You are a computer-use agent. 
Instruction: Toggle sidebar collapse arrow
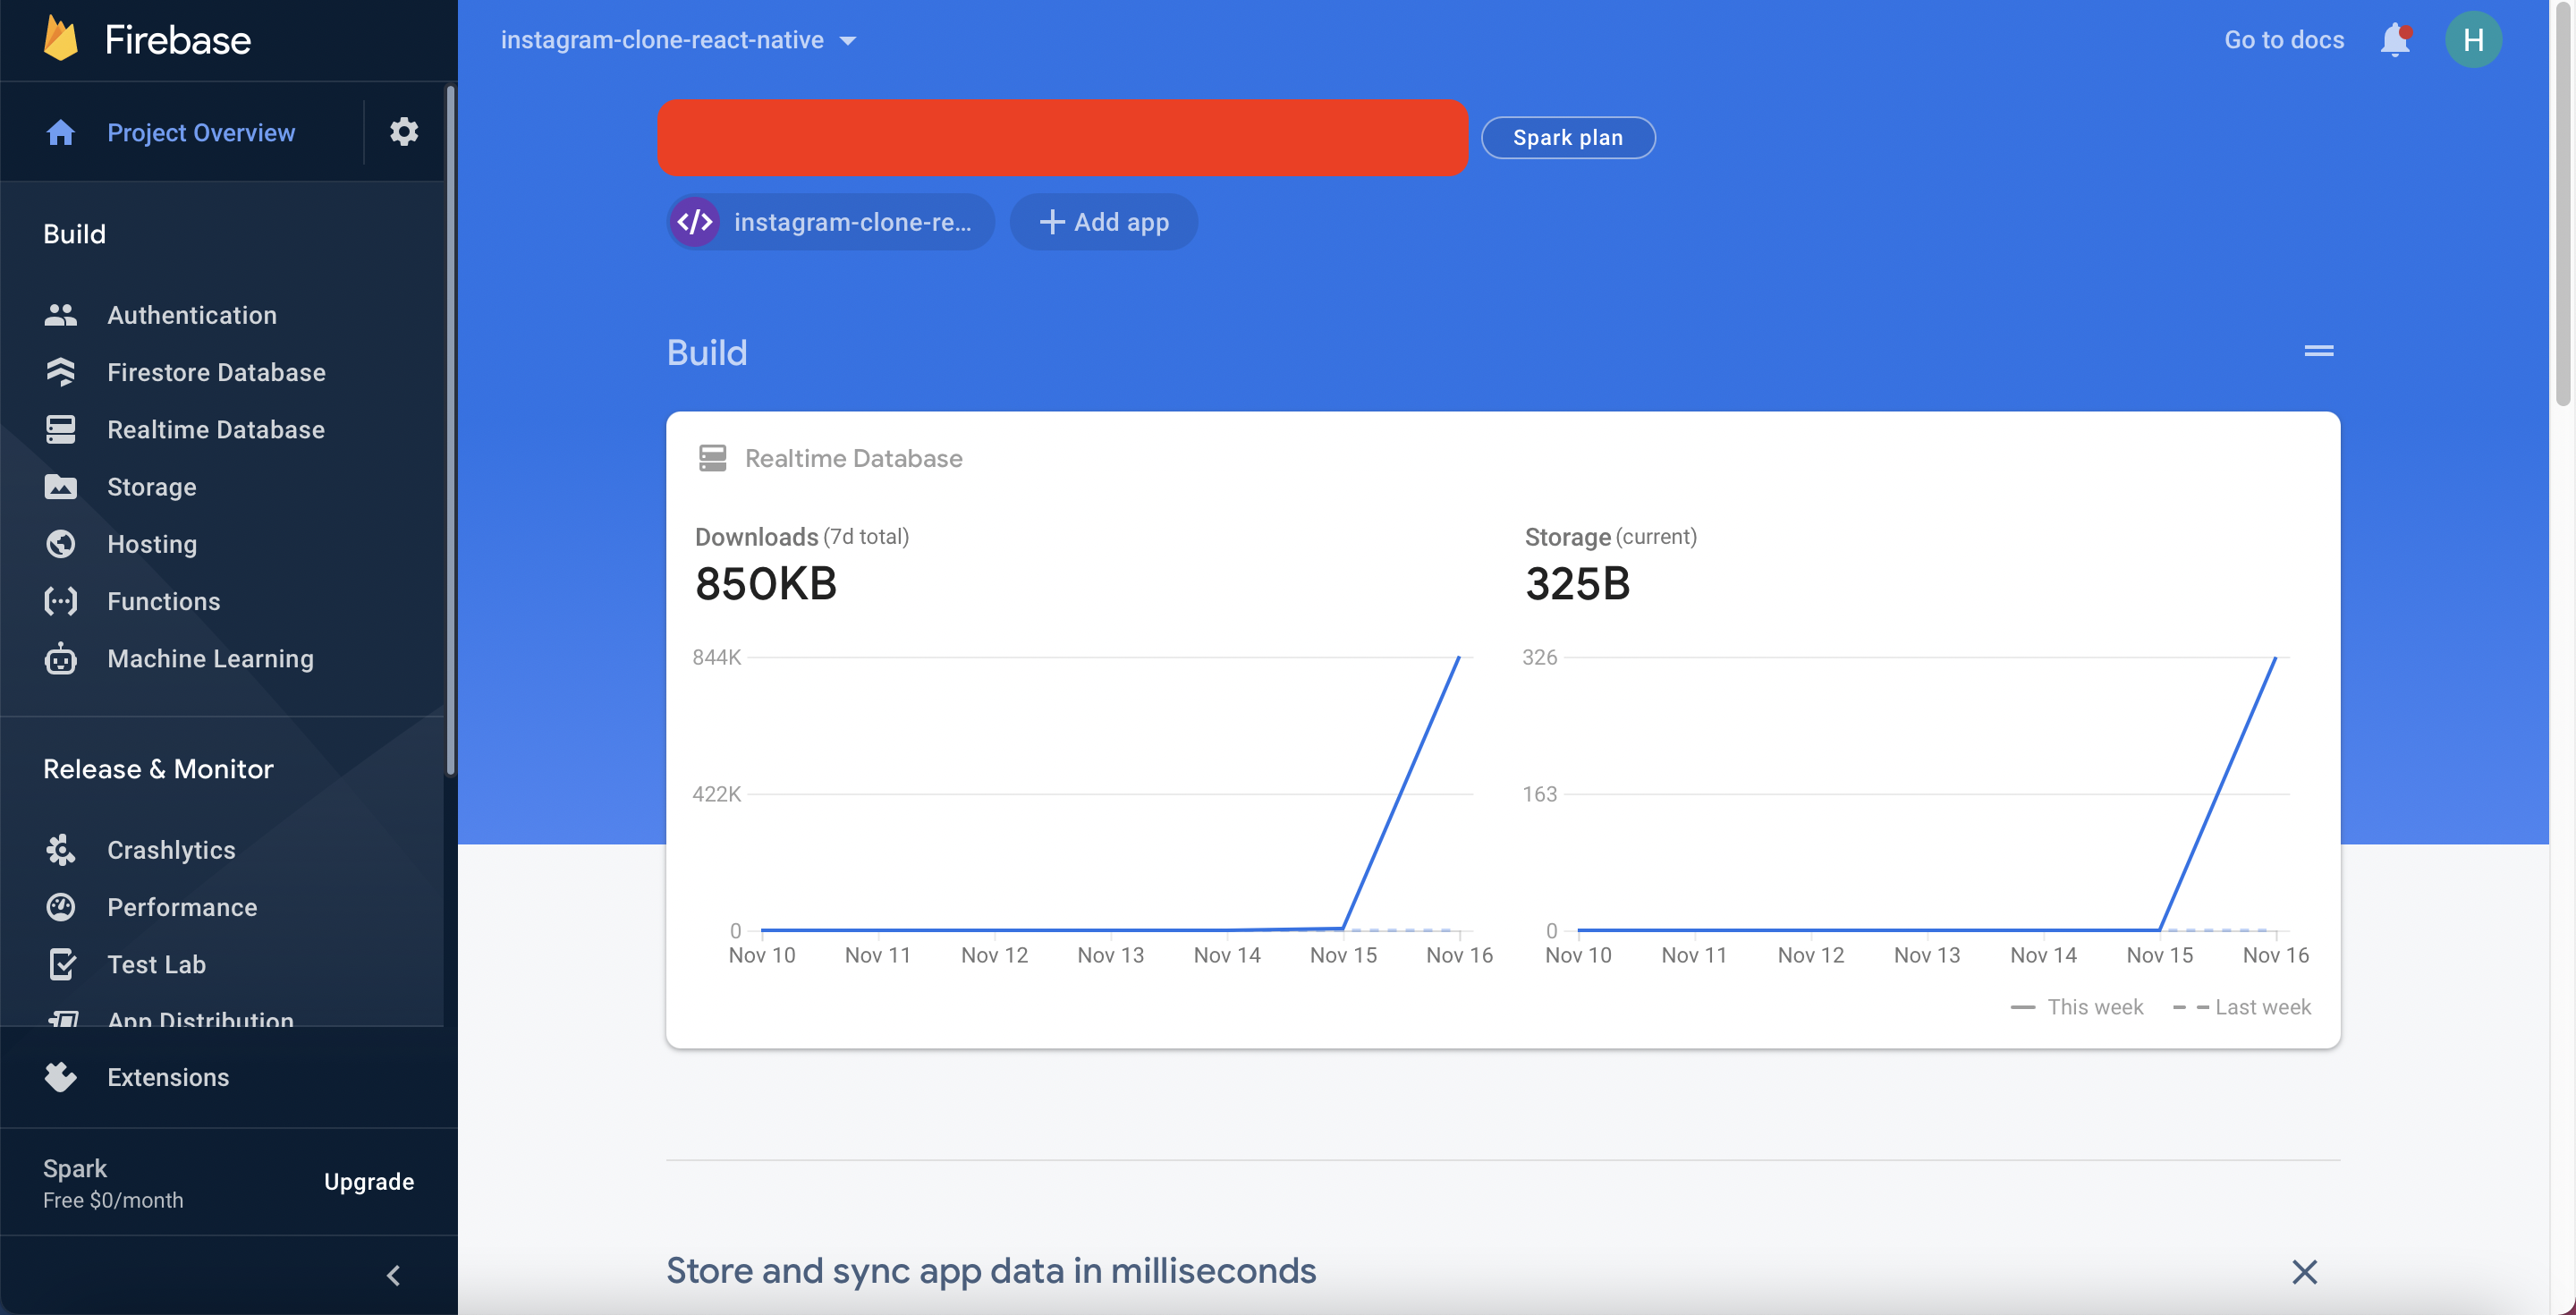click(x=394, y=1271)
